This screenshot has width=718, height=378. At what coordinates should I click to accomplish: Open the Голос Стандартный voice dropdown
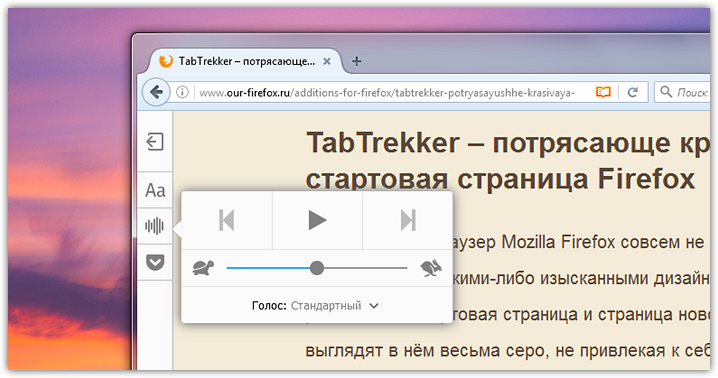pos(315,306)
